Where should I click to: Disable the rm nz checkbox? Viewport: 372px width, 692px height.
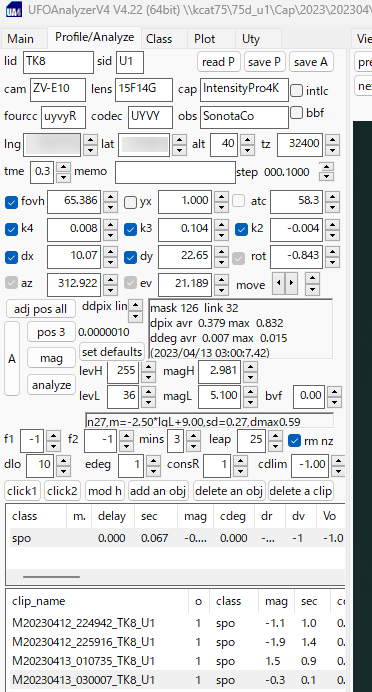(x=294, y=440)
